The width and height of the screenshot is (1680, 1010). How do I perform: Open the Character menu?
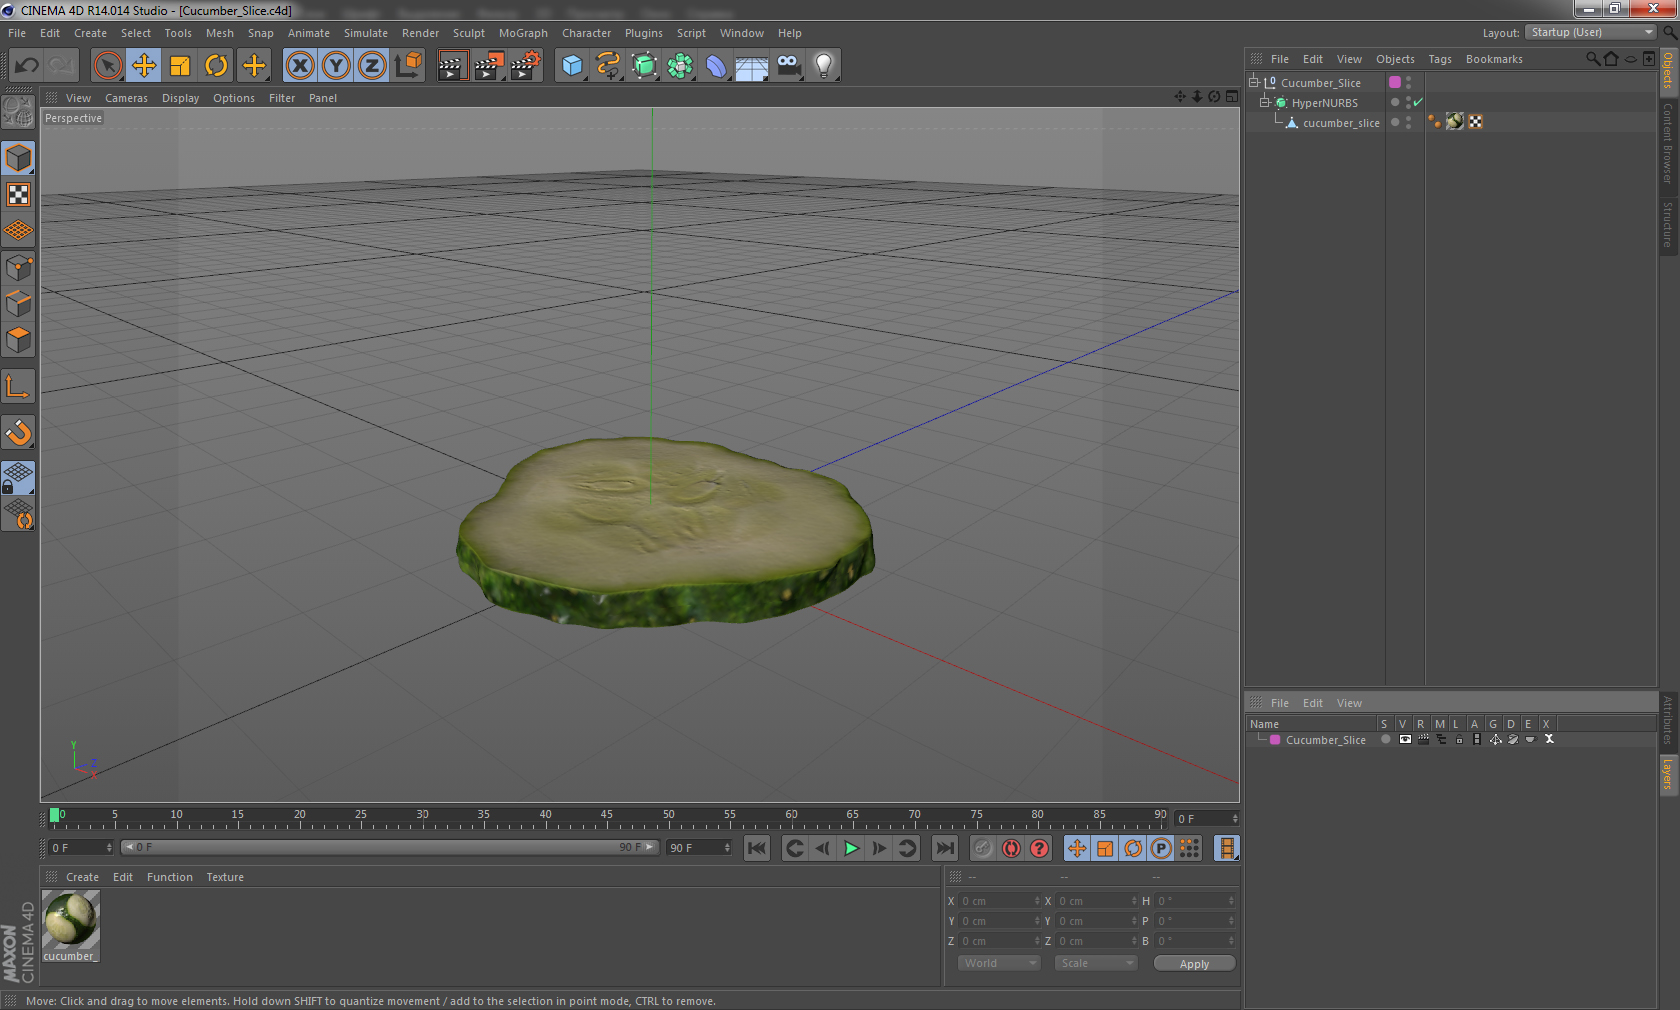coord(586,33)
